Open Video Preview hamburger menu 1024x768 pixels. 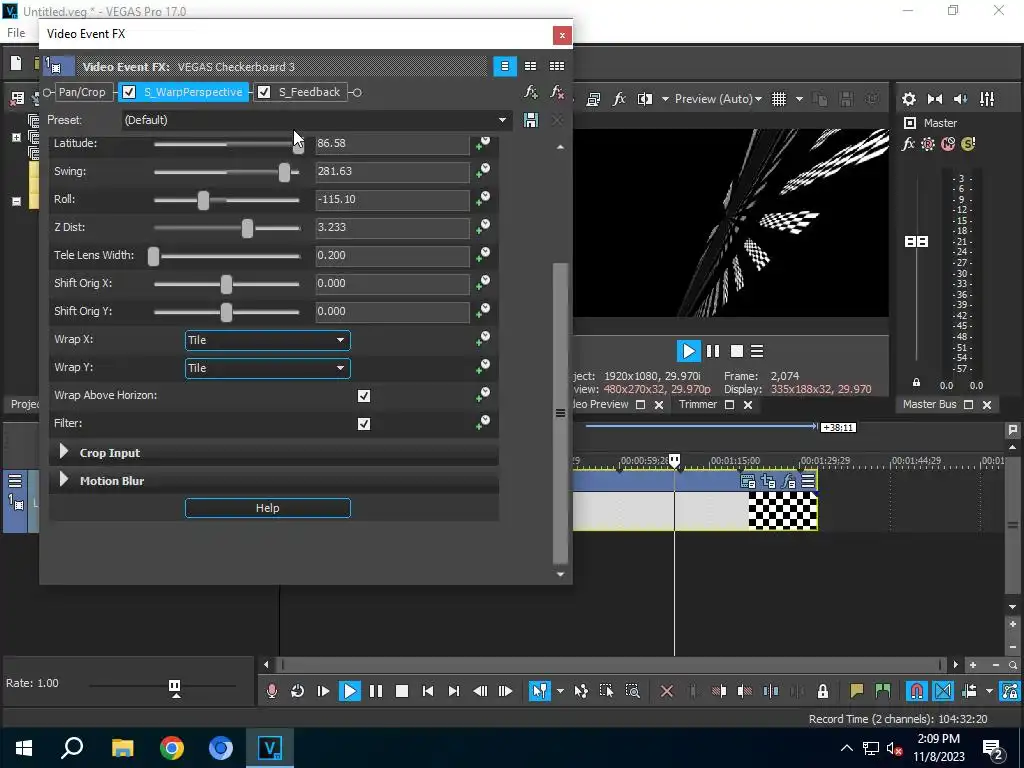pos(758,351)
